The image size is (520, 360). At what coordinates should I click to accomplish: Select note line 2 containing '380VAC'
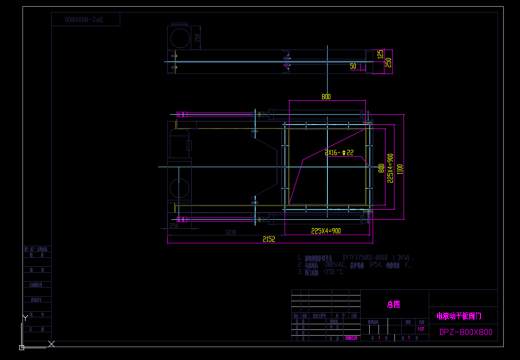[354, 265]
